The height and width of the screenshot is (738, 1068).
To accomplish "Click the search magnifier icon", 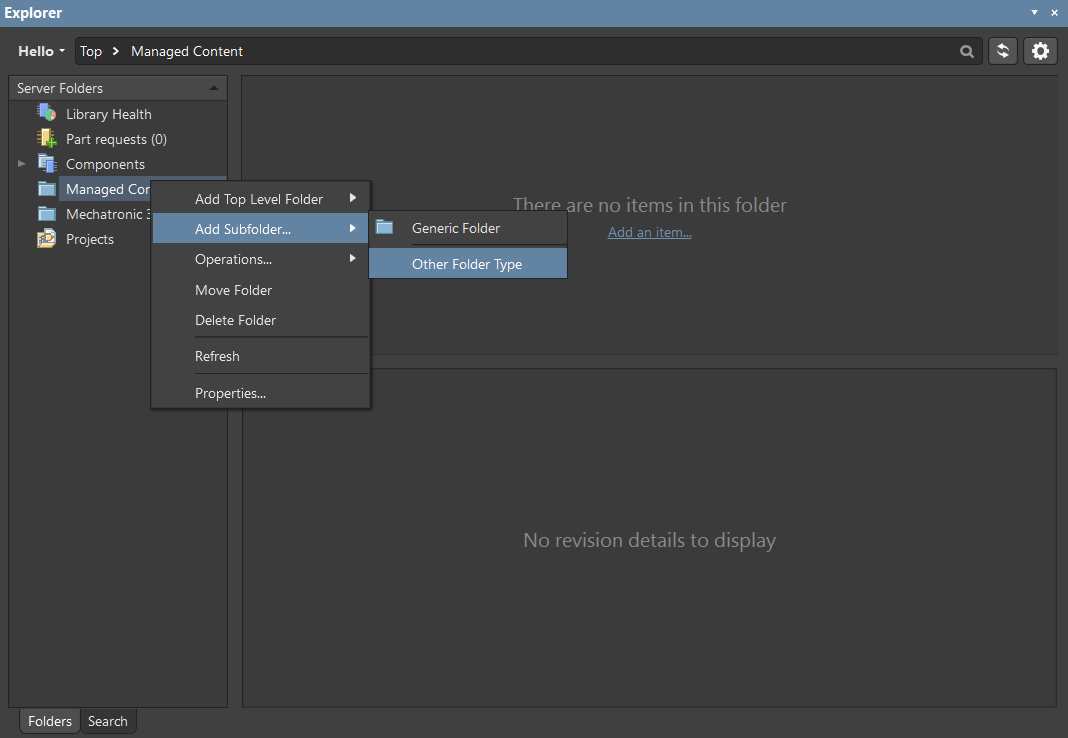I will (967, 51).
